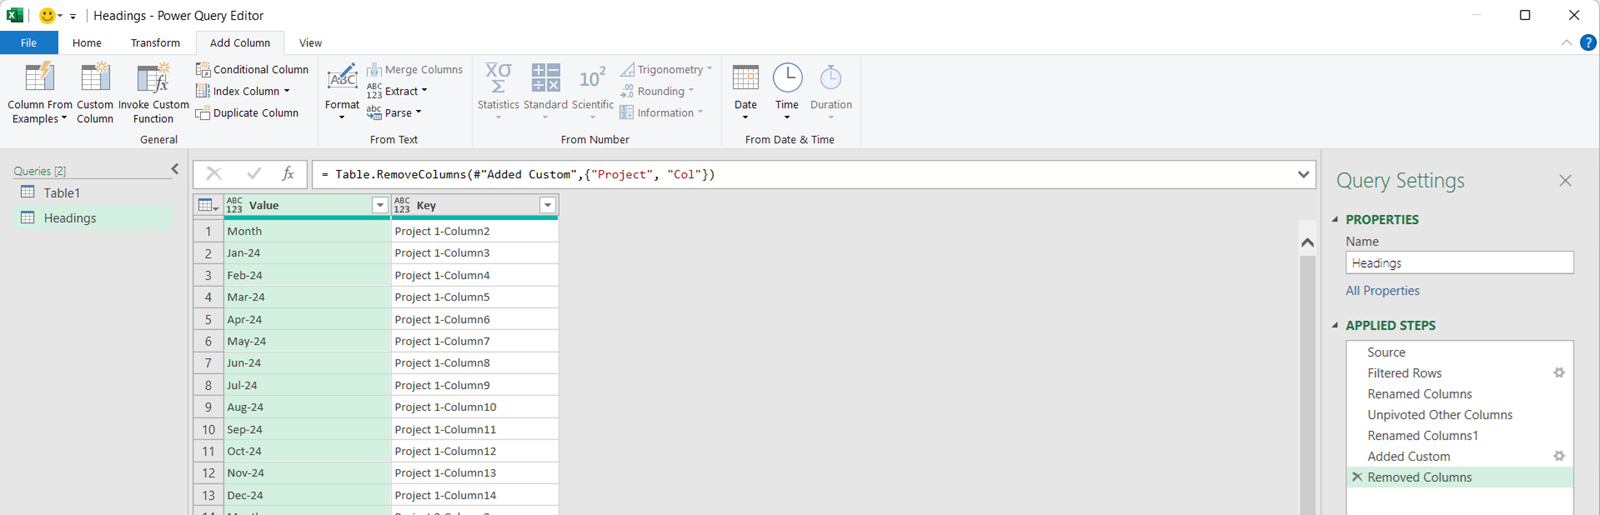
Task: Collapse the Queries pane
Action: 175,169
